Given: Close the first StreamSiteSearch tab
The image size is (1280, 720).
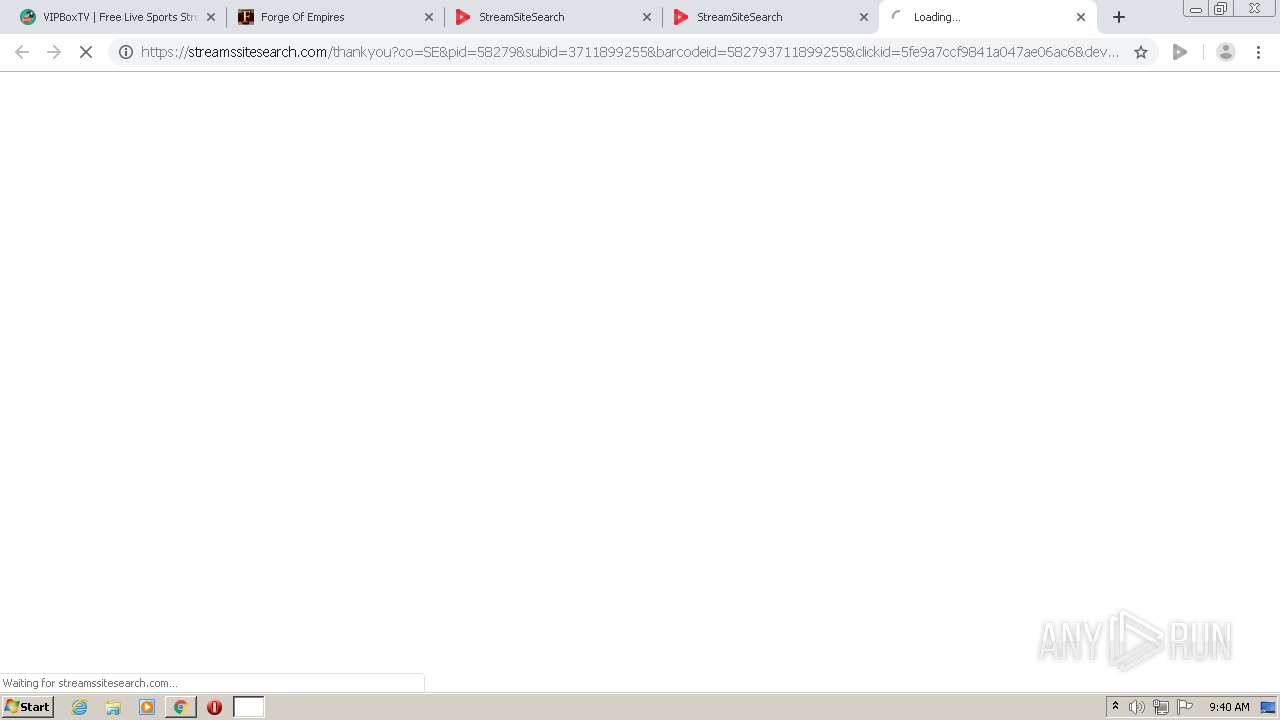Looking at the screenshot, I should click(x=647, y=17).
